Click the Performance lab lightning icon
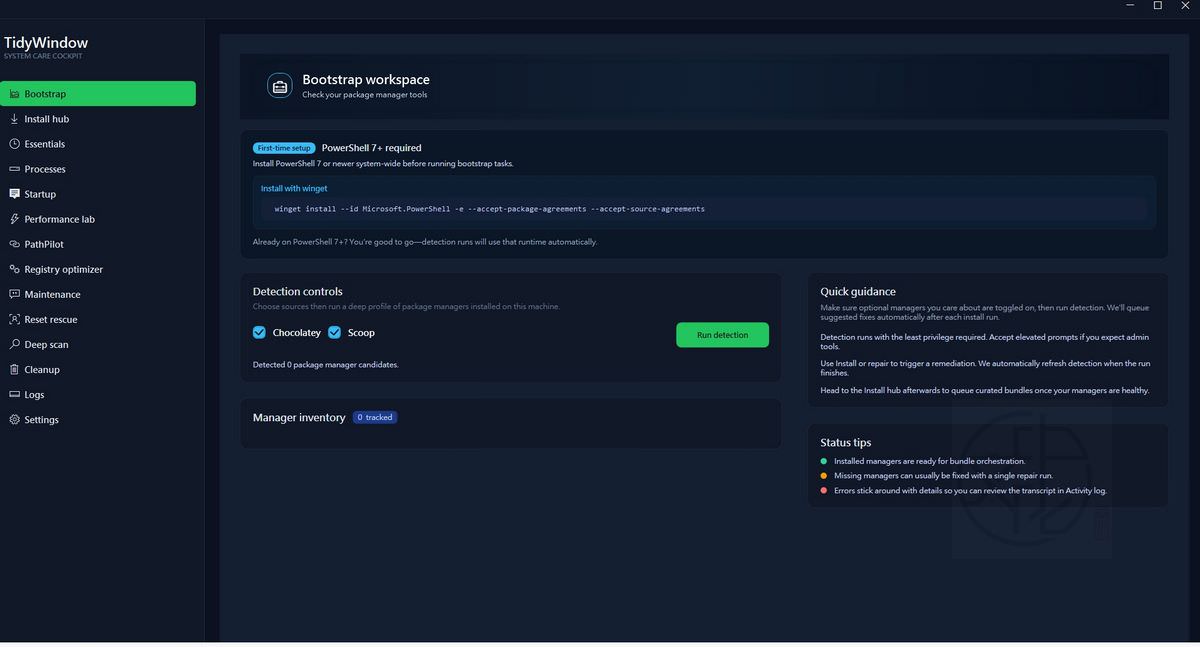Screen dimensions: 1200x647 (x=15, y=219)
